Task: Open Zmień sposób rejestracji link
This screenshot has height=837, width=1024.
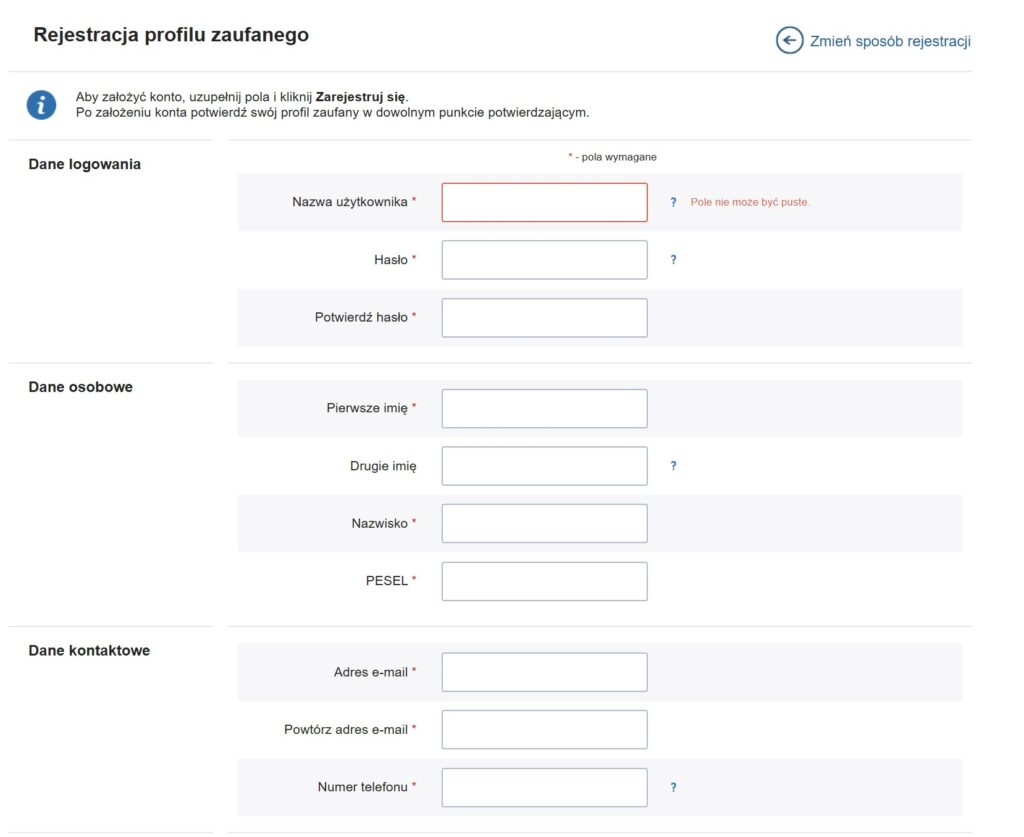Action: (889, 41)
